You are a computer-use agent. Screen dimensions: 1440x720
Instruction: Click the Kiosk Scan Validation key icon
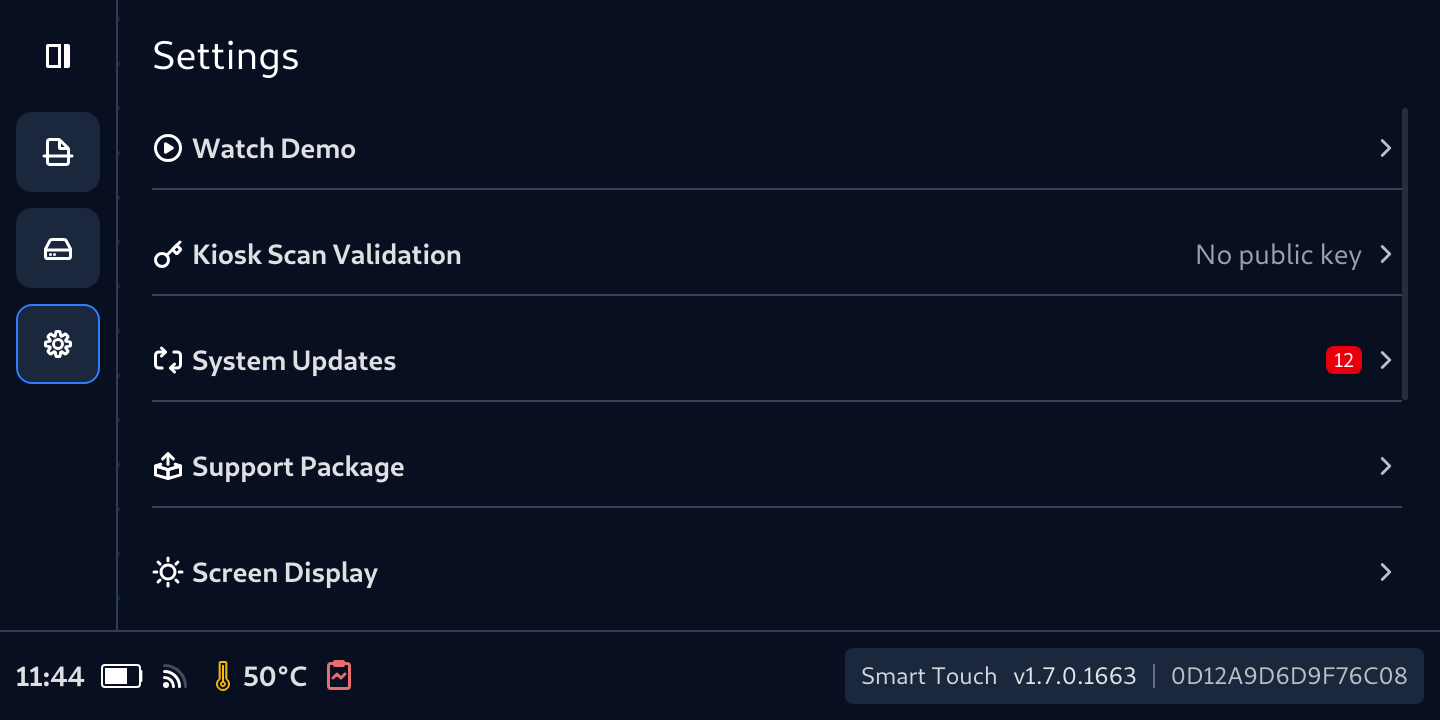pyautogui.click(x=167, y=255)
